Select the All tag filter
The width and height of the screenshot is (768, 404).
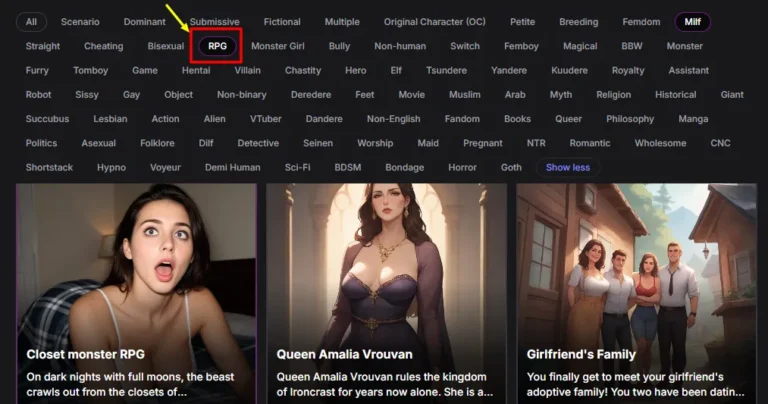31,22
